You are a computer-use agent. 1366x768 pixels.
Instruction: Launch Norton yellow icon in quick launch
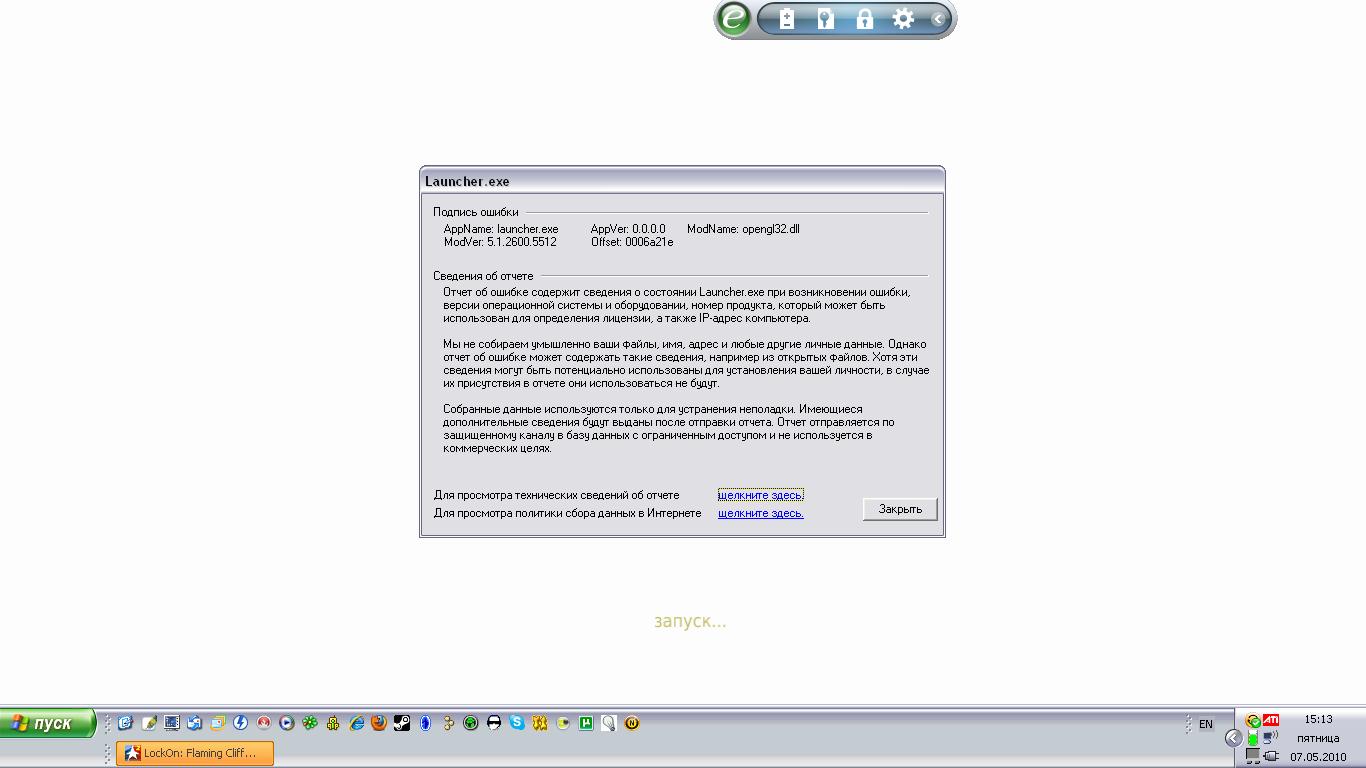point(632,723)
